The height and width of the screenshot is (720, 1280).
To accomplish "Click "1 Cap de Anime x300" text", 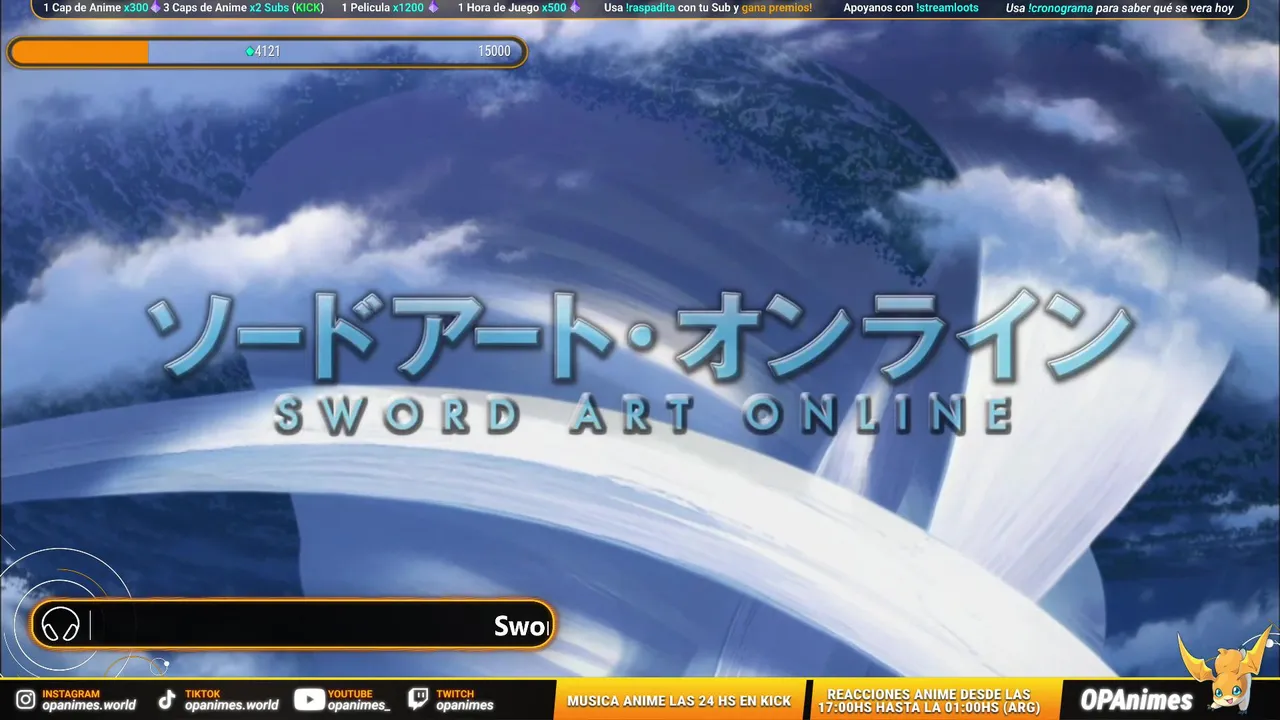I will click(95, 8).
